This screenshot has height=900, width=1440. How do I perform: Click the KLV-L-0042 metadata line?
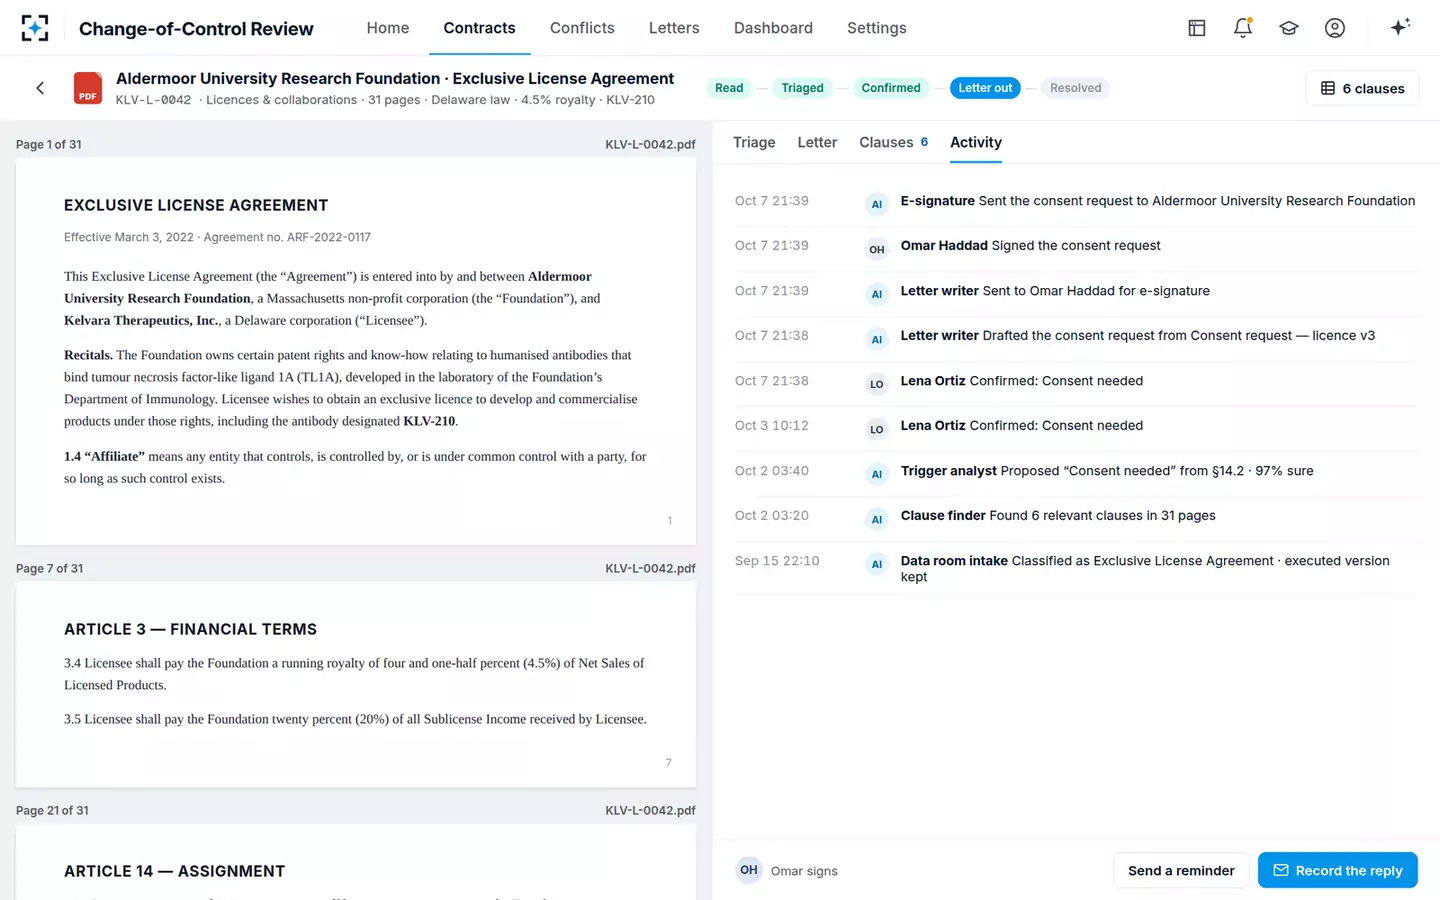click(x=385, y=100)
